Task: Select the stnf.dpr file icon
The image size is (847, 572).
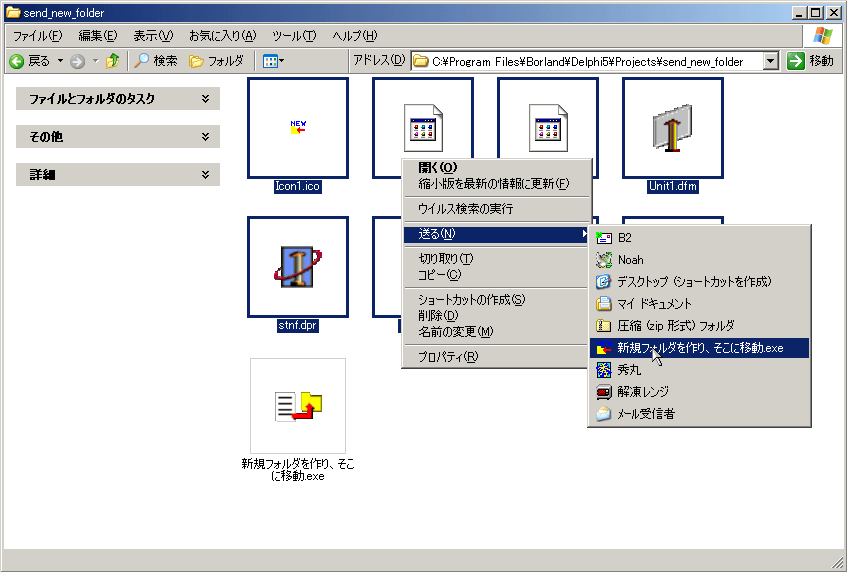Action: [298, 267]
